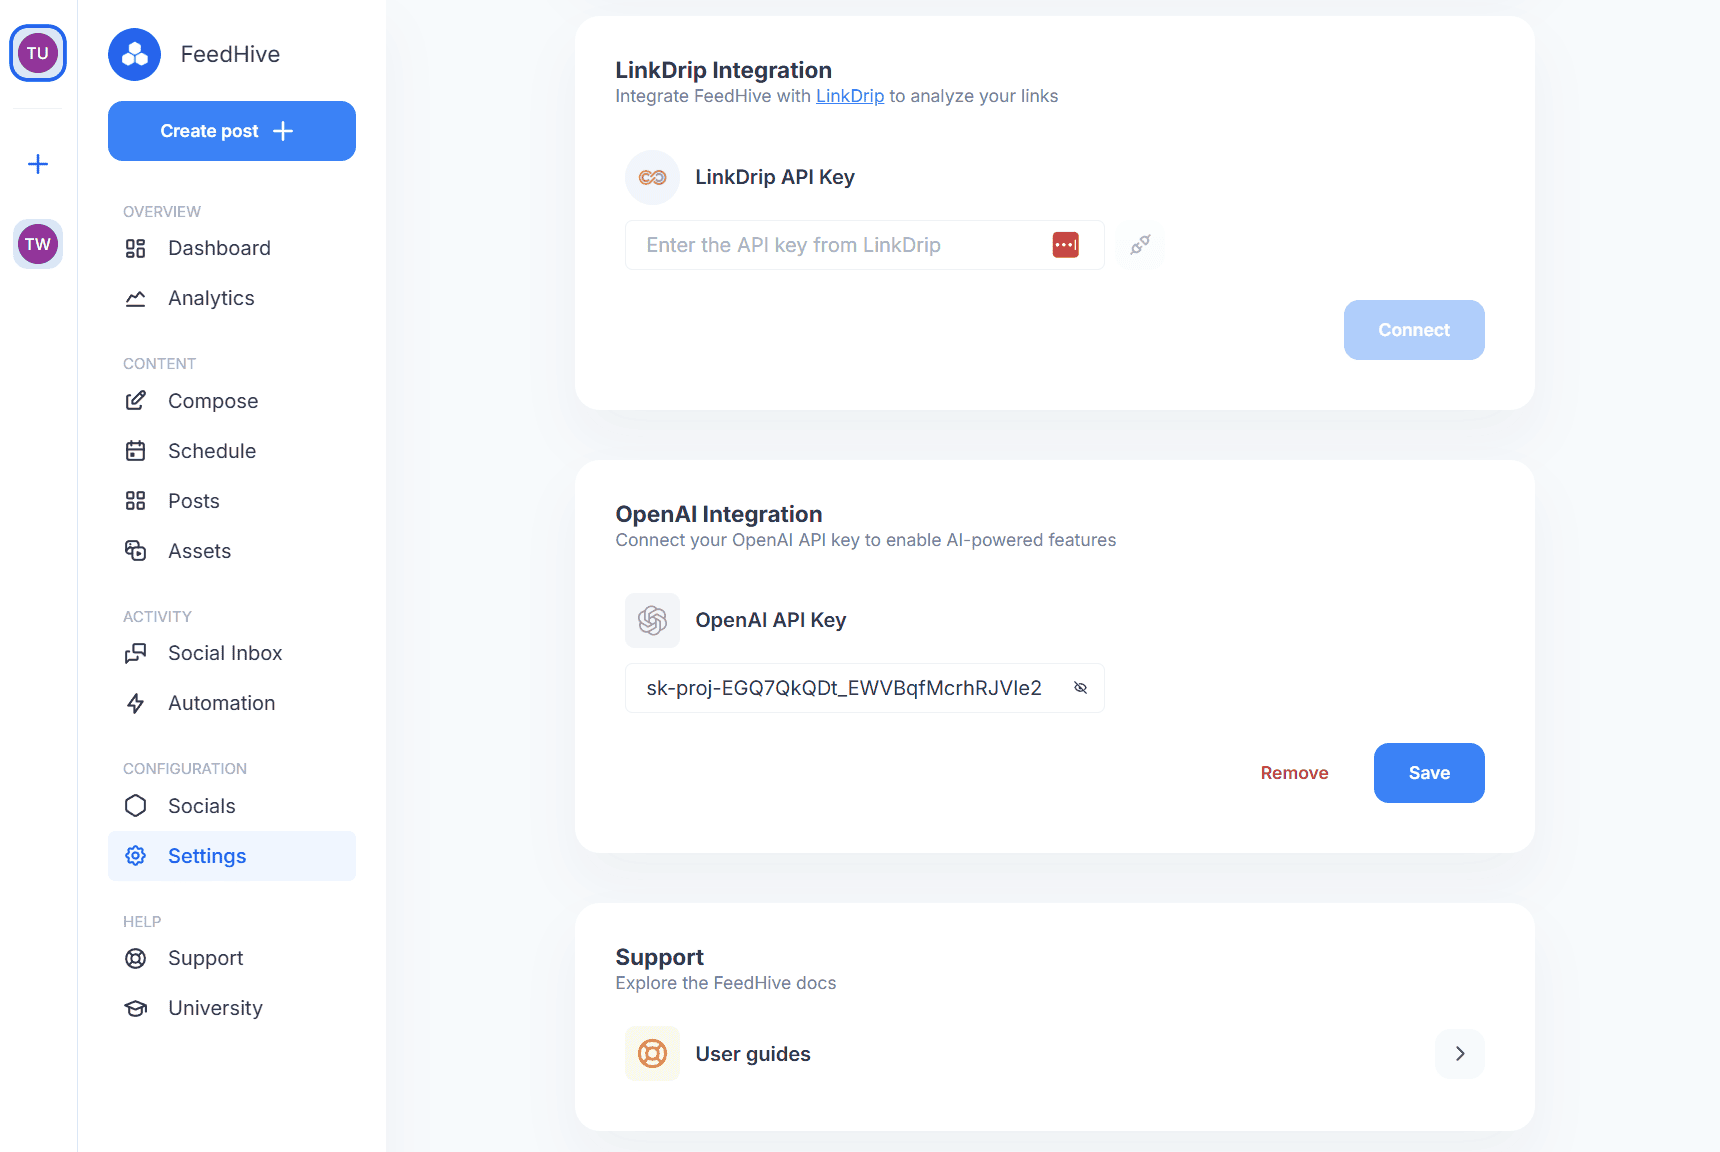
Task: Click the OpenAI logo icon
Action: tap(653, 620)
